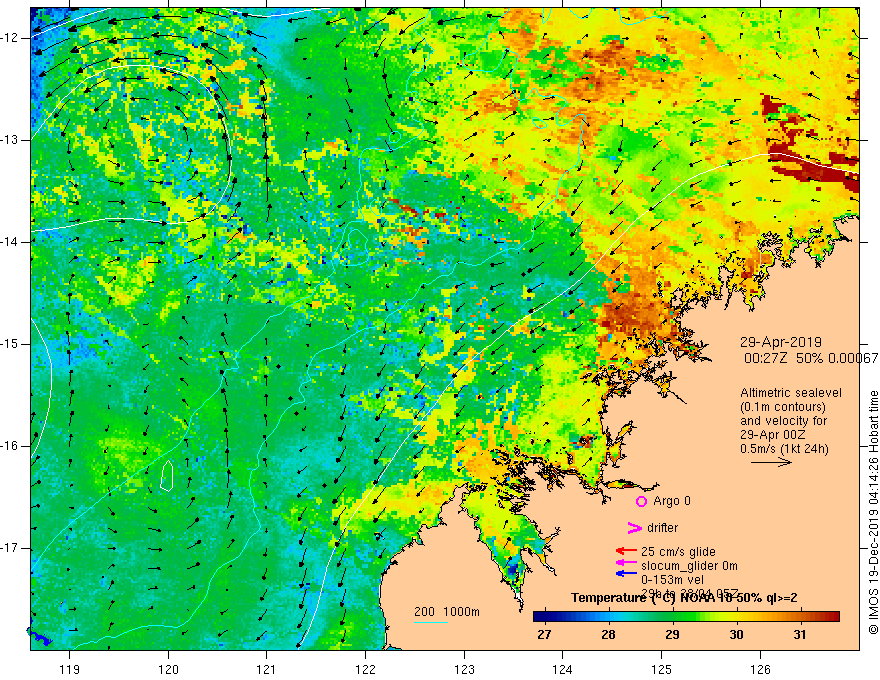Click longitude axis label 122

pos(365,669)
